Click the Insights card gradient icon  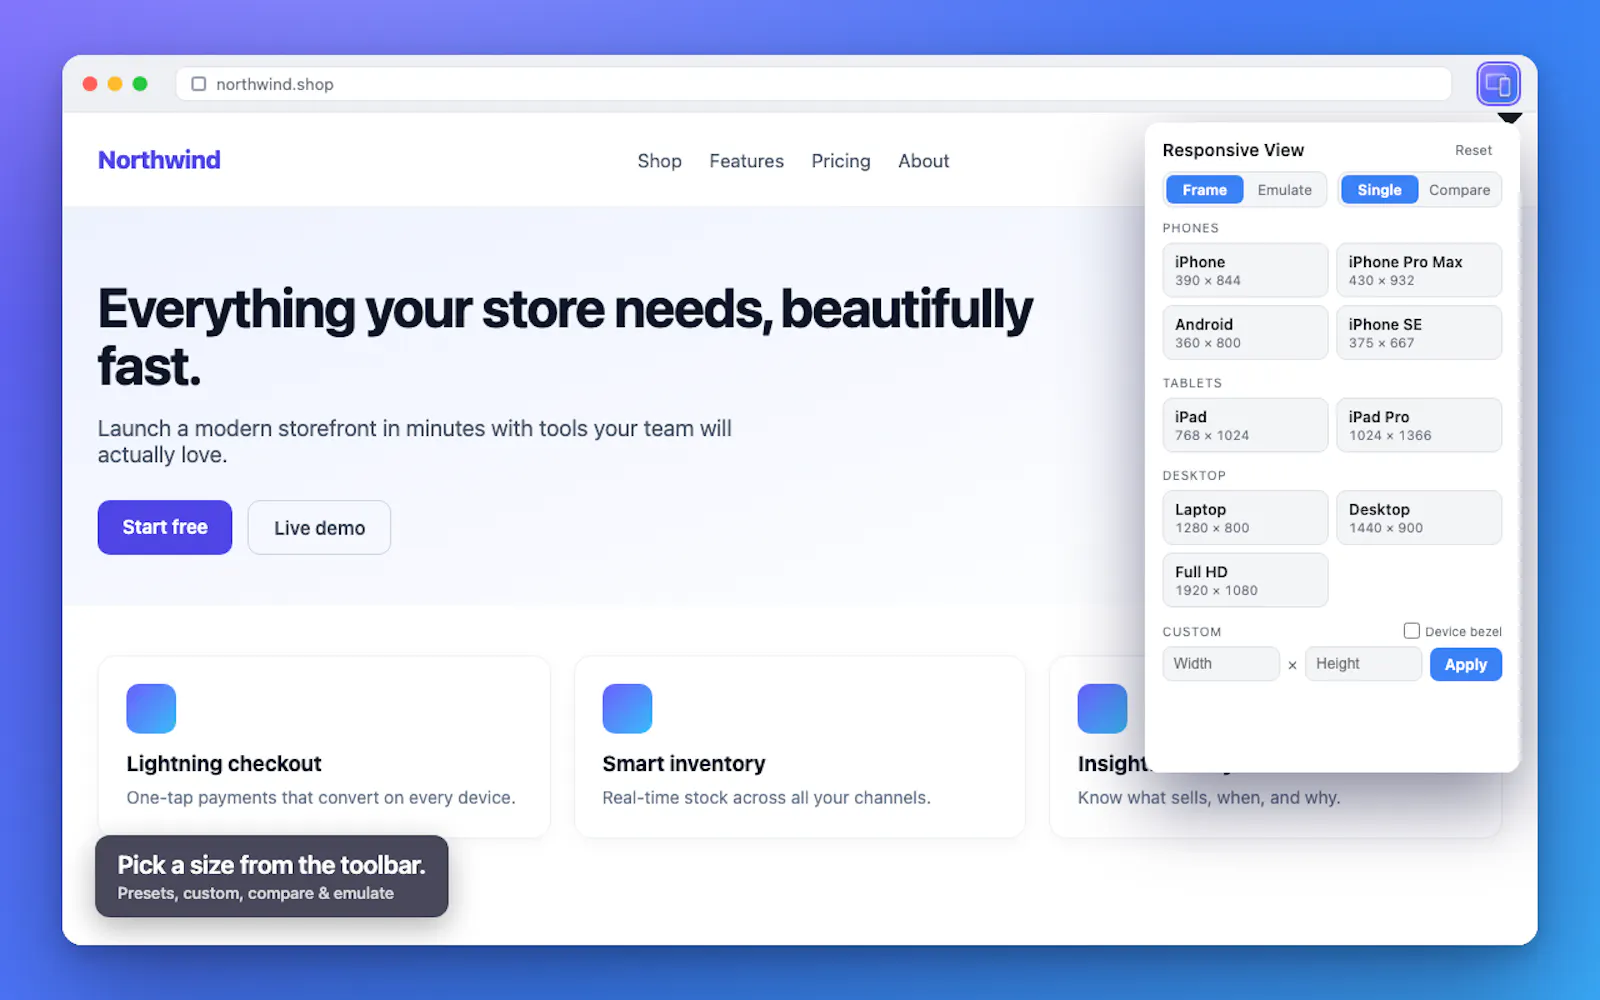click(x=1102, y=709)
